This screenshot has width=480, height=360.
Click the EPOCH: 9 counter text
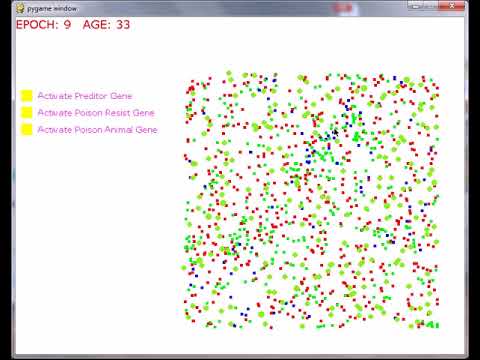point(43,25)
